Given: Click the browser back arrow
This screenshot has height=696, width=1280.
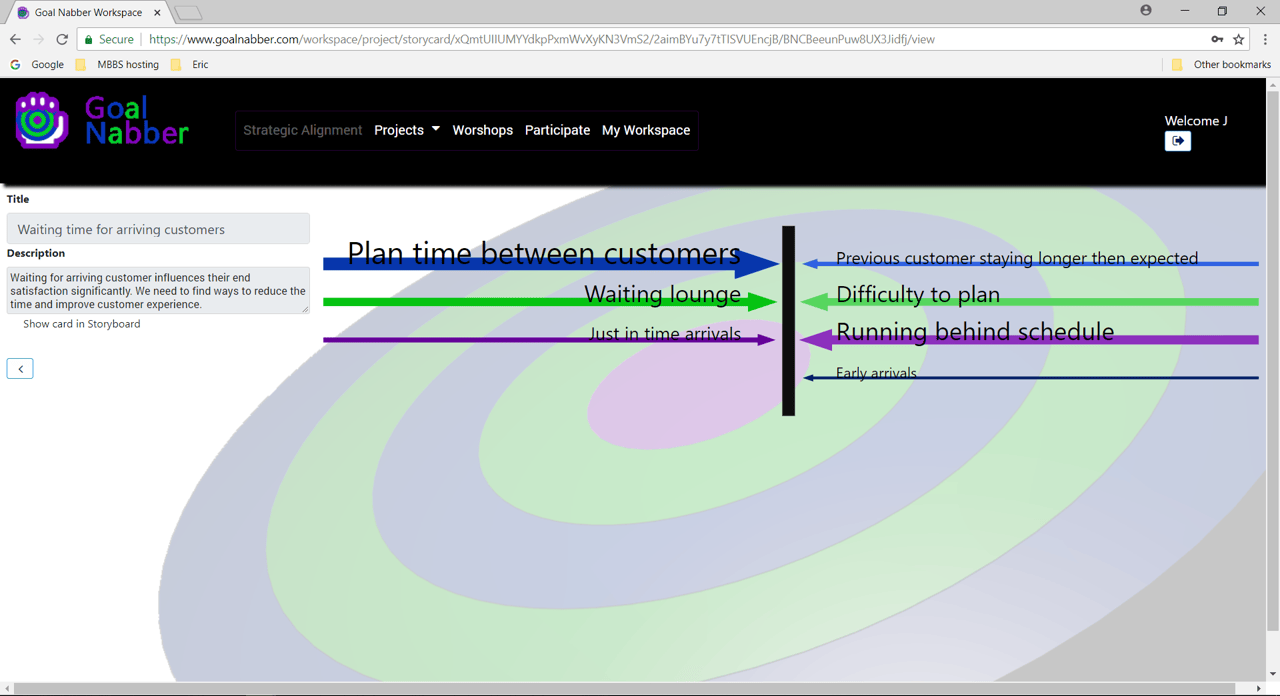Looking at the screenshot, I should [15, 39].
